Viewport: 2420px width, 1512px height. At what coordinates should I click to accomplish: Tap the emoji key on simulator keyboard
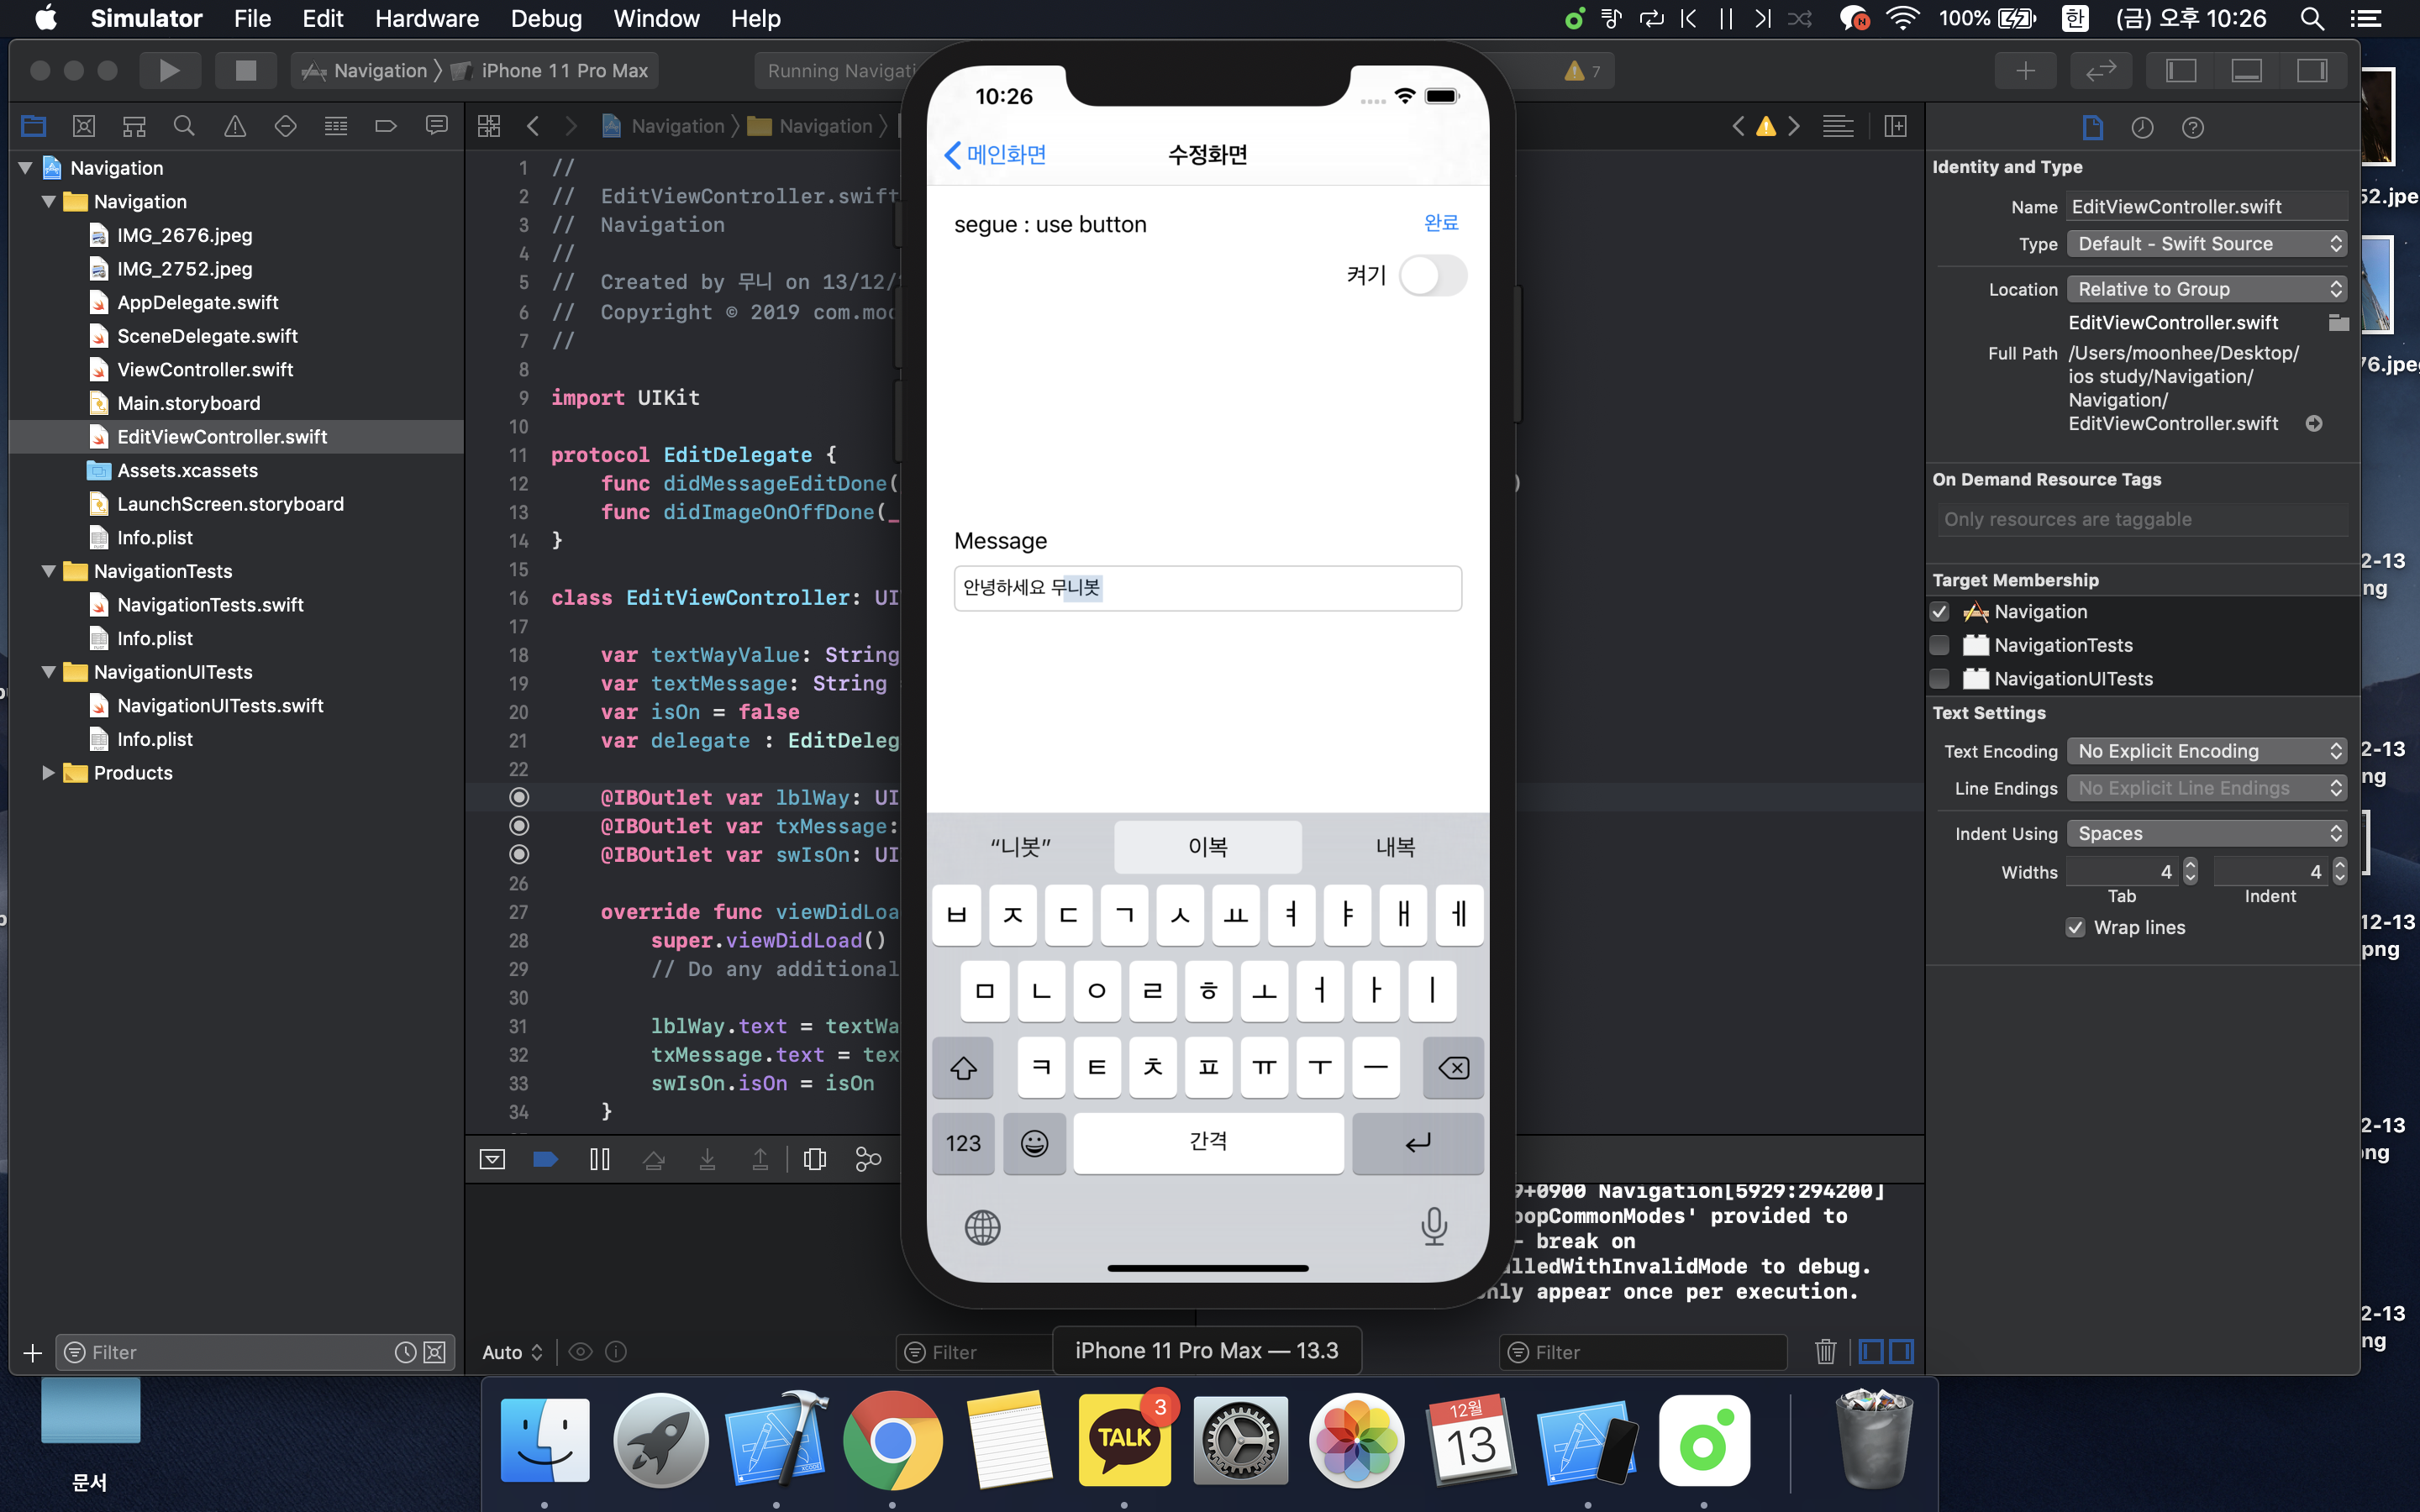pyautogui.click(x=1034, y=1143)
